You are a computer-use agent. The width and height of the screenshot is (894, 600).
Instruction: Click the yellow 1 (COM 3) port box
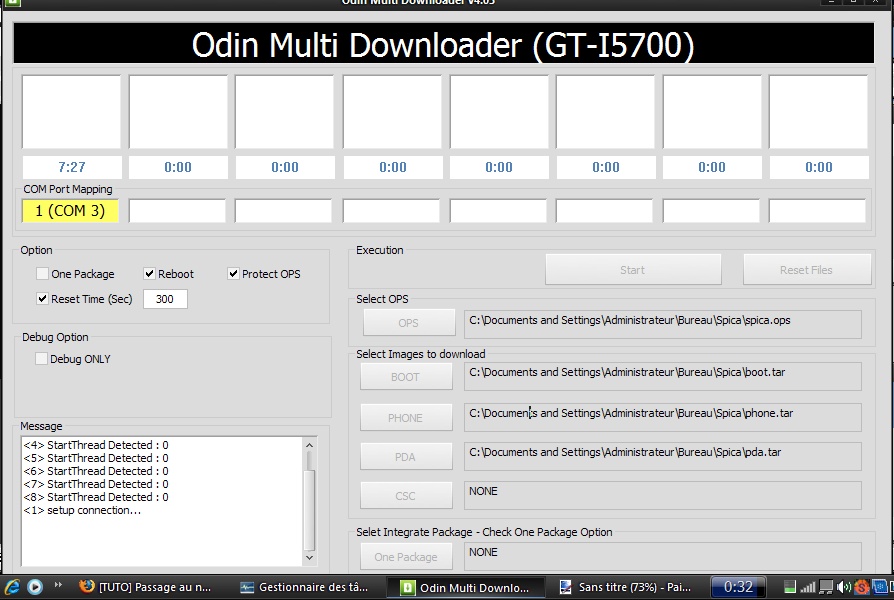tap(70, 211)
